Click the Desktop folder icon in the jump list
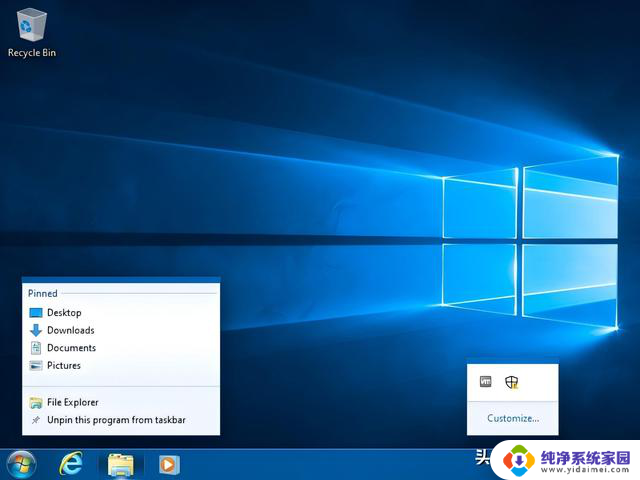The width and height of the screenshot is (640, 480). coord(36,313)
